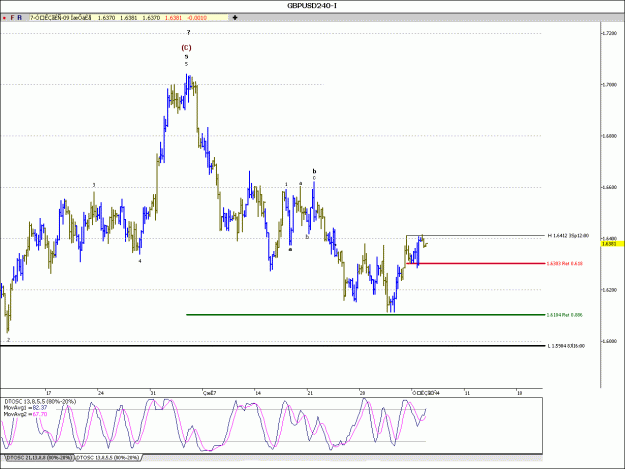Click the DTOSC 13,8,5,5 (80%-20%) indicator title

(40, 402)
